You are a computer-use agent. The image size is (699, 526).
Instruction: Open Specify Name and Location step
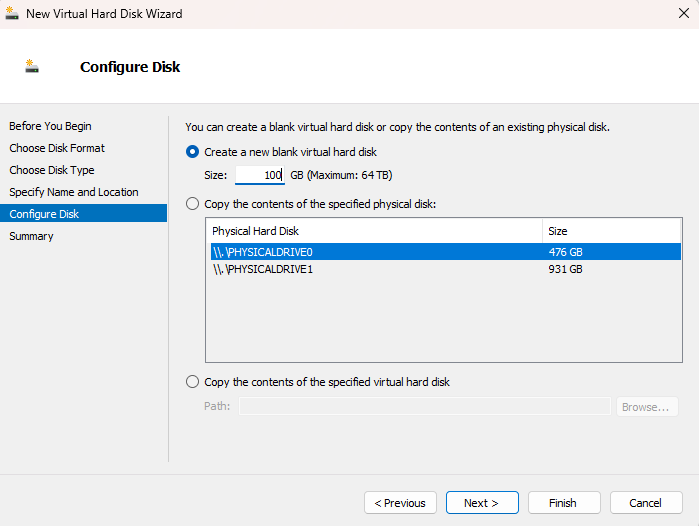coord(74,192)
